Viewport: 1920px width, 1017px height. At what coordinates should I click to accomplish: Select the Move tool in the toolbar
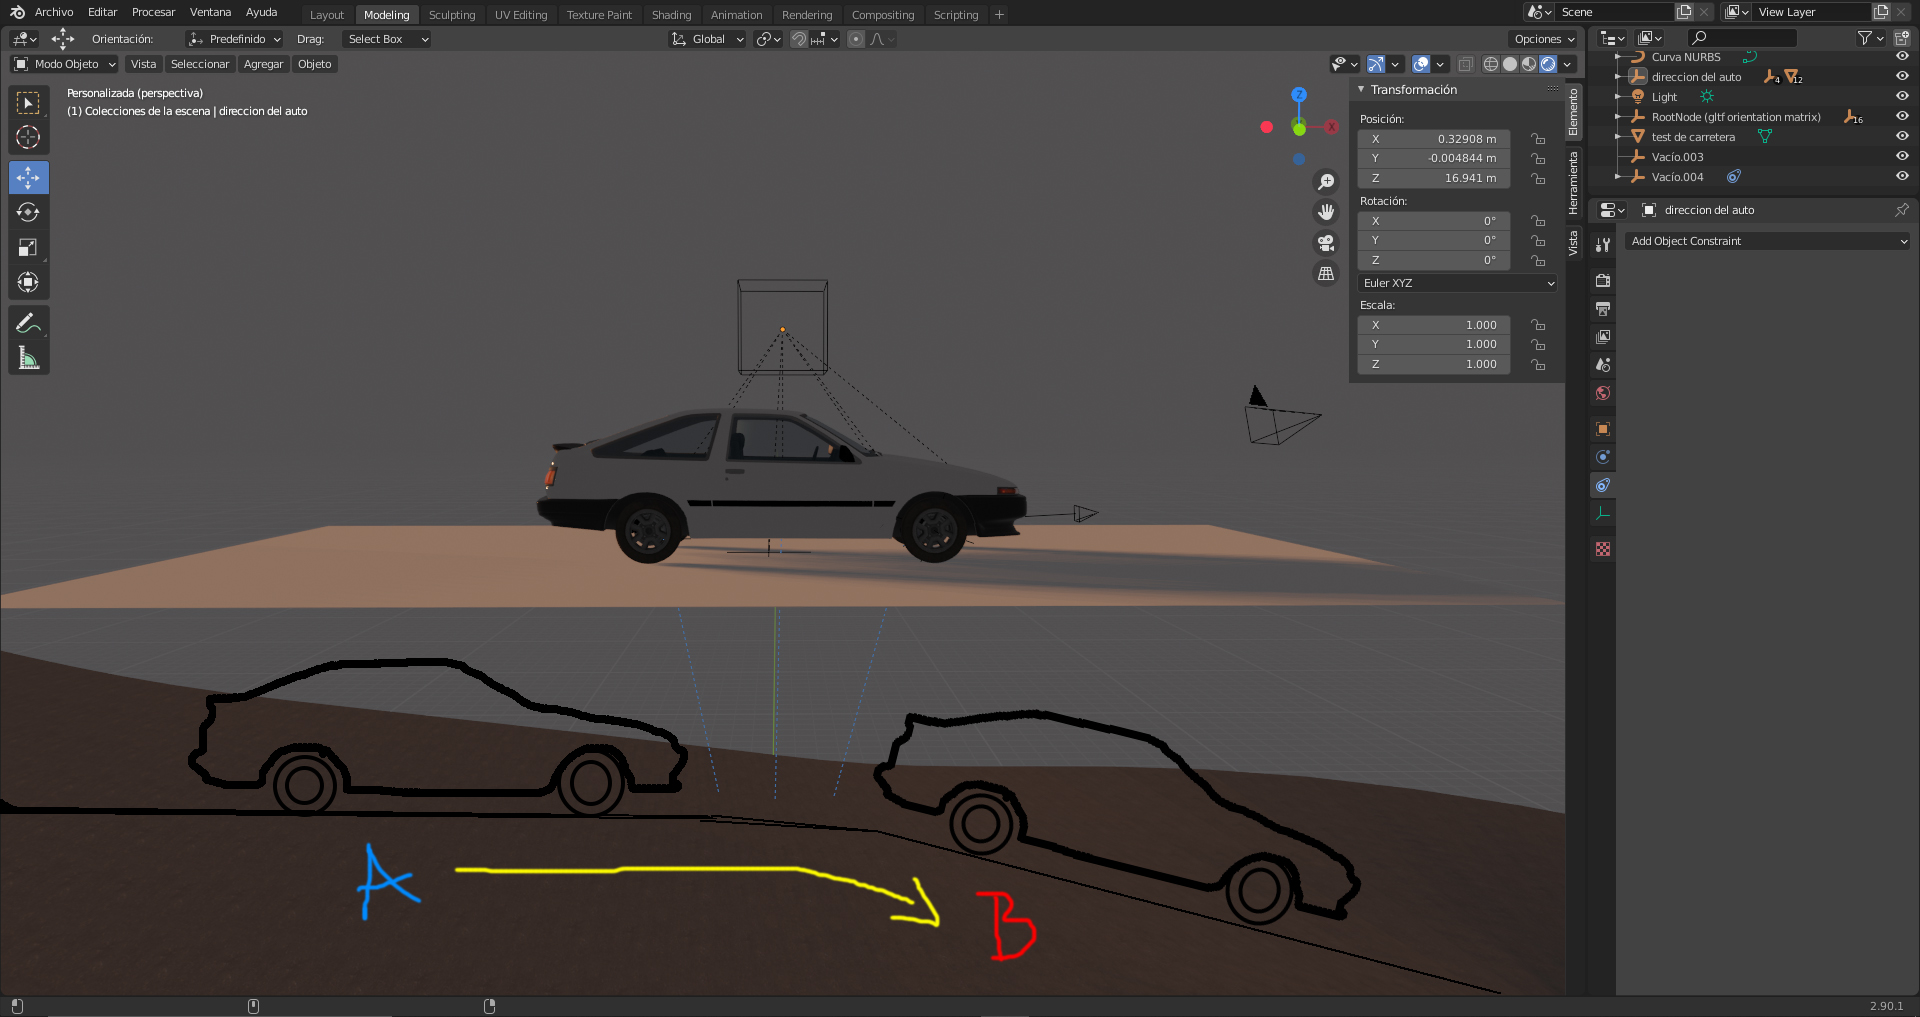pyautogui.click(x=28, y=178)
